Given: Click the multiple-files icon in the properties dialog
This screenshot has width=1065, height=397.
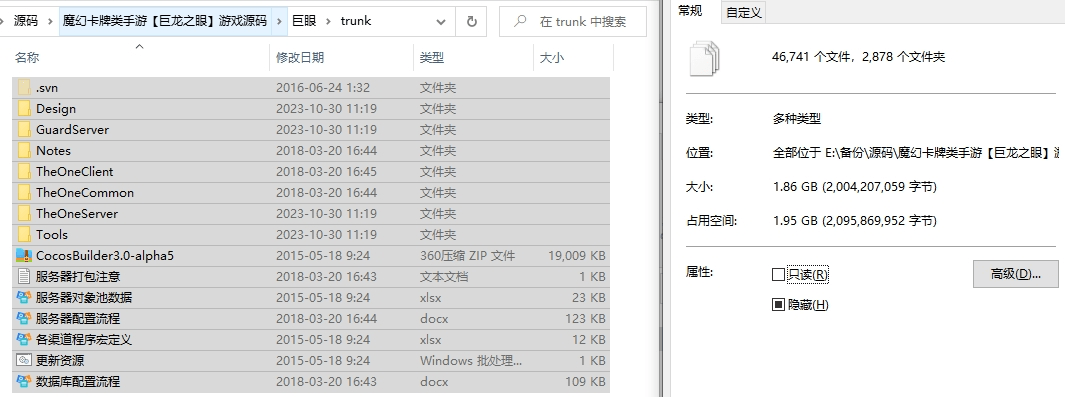Looking at the screenshot, I should [x=704, y=58].
